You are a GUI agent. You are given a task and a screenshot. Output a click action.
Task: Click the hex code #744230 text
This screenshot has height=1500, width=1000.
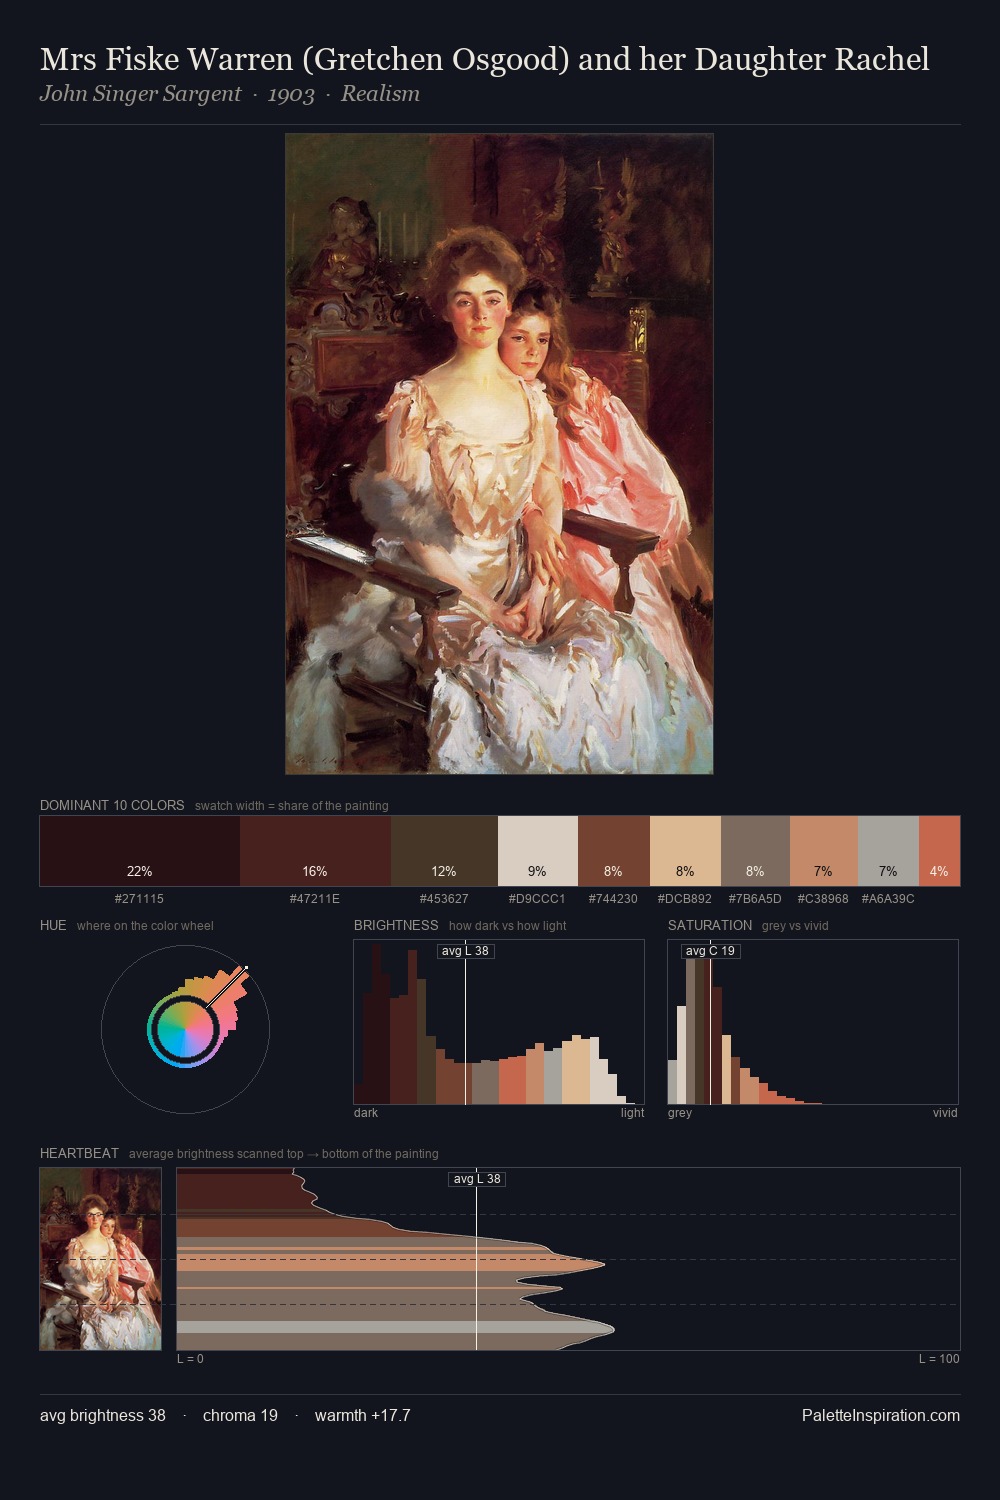tap(614, 899)
